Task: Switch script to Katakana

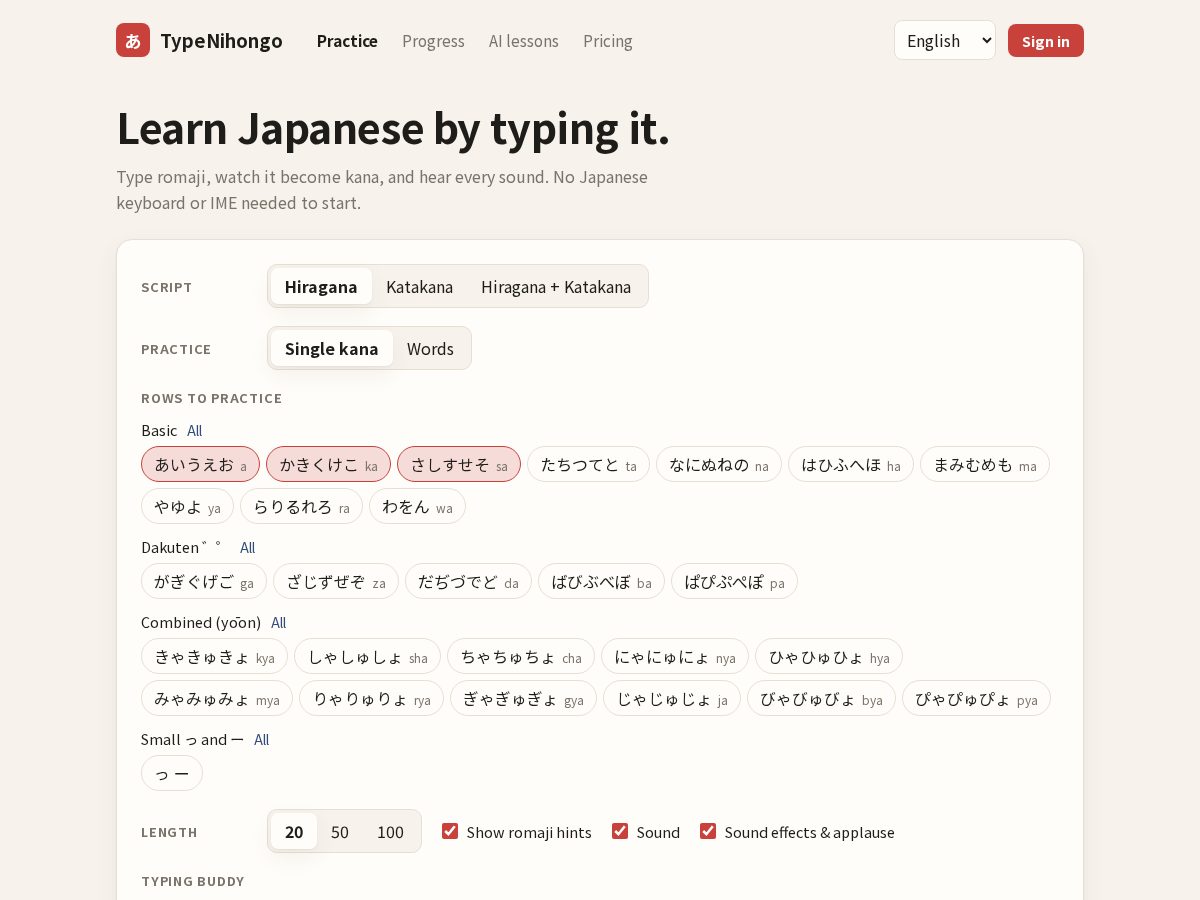Action: click(x=419, y=287)
